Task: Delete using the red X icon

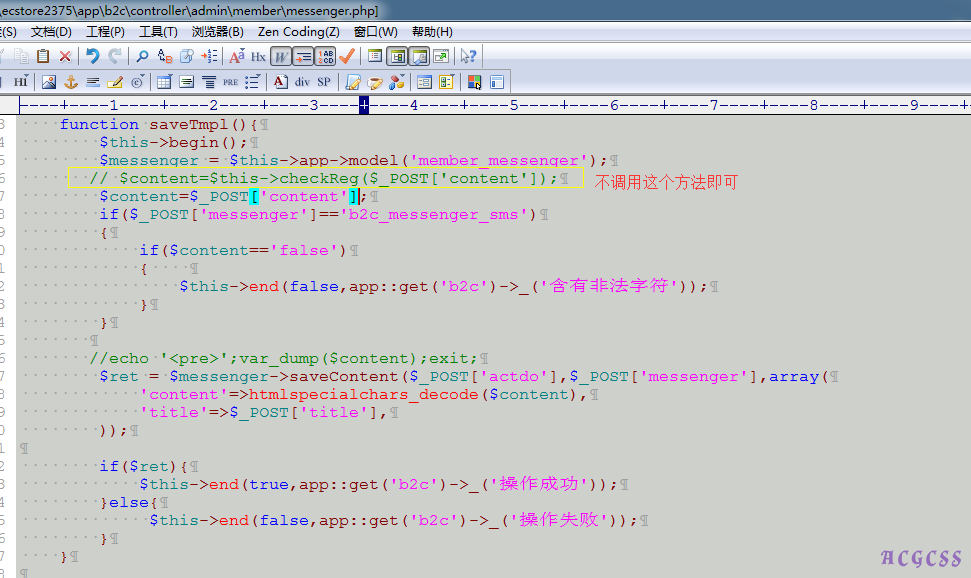Action: tap(65, 56)
